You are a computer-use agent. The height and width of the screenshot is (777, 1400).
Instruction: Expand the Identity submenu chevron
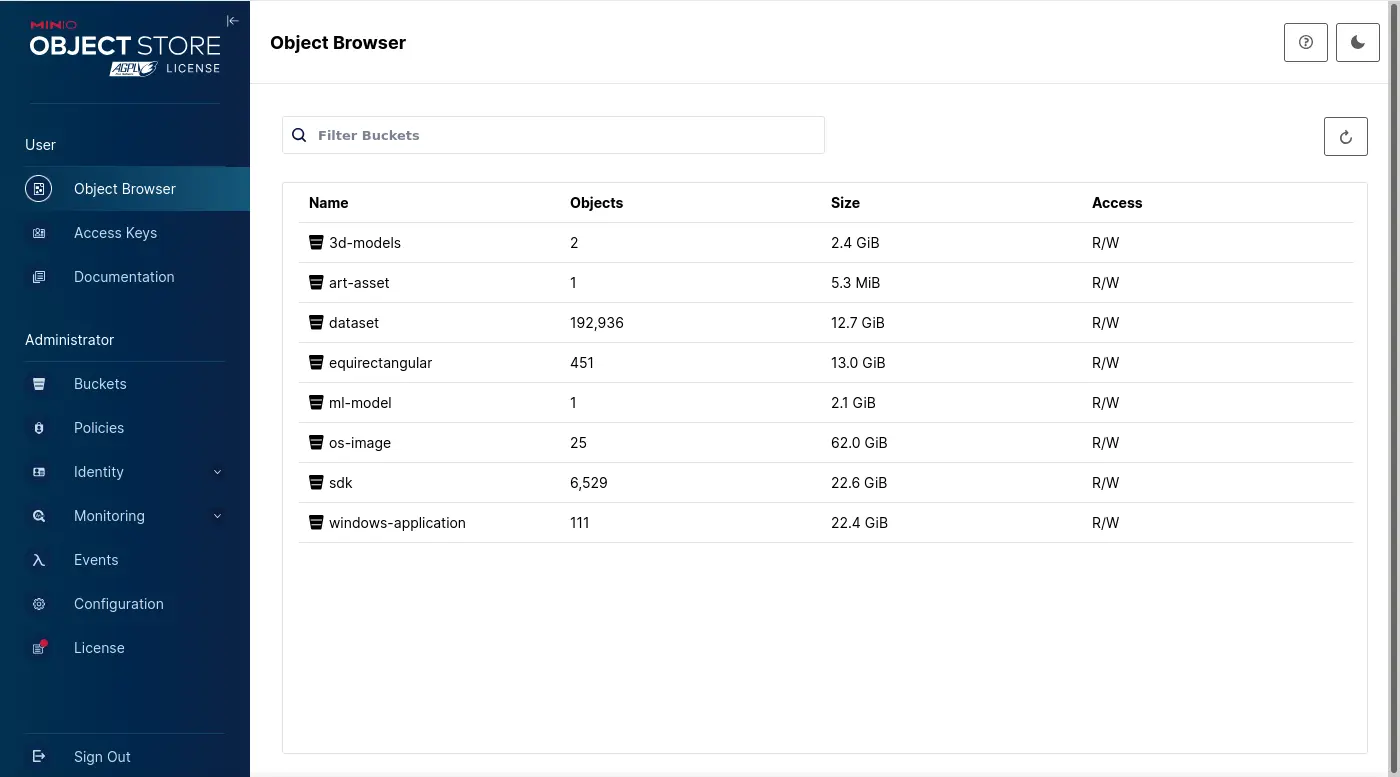coord(217,472)
